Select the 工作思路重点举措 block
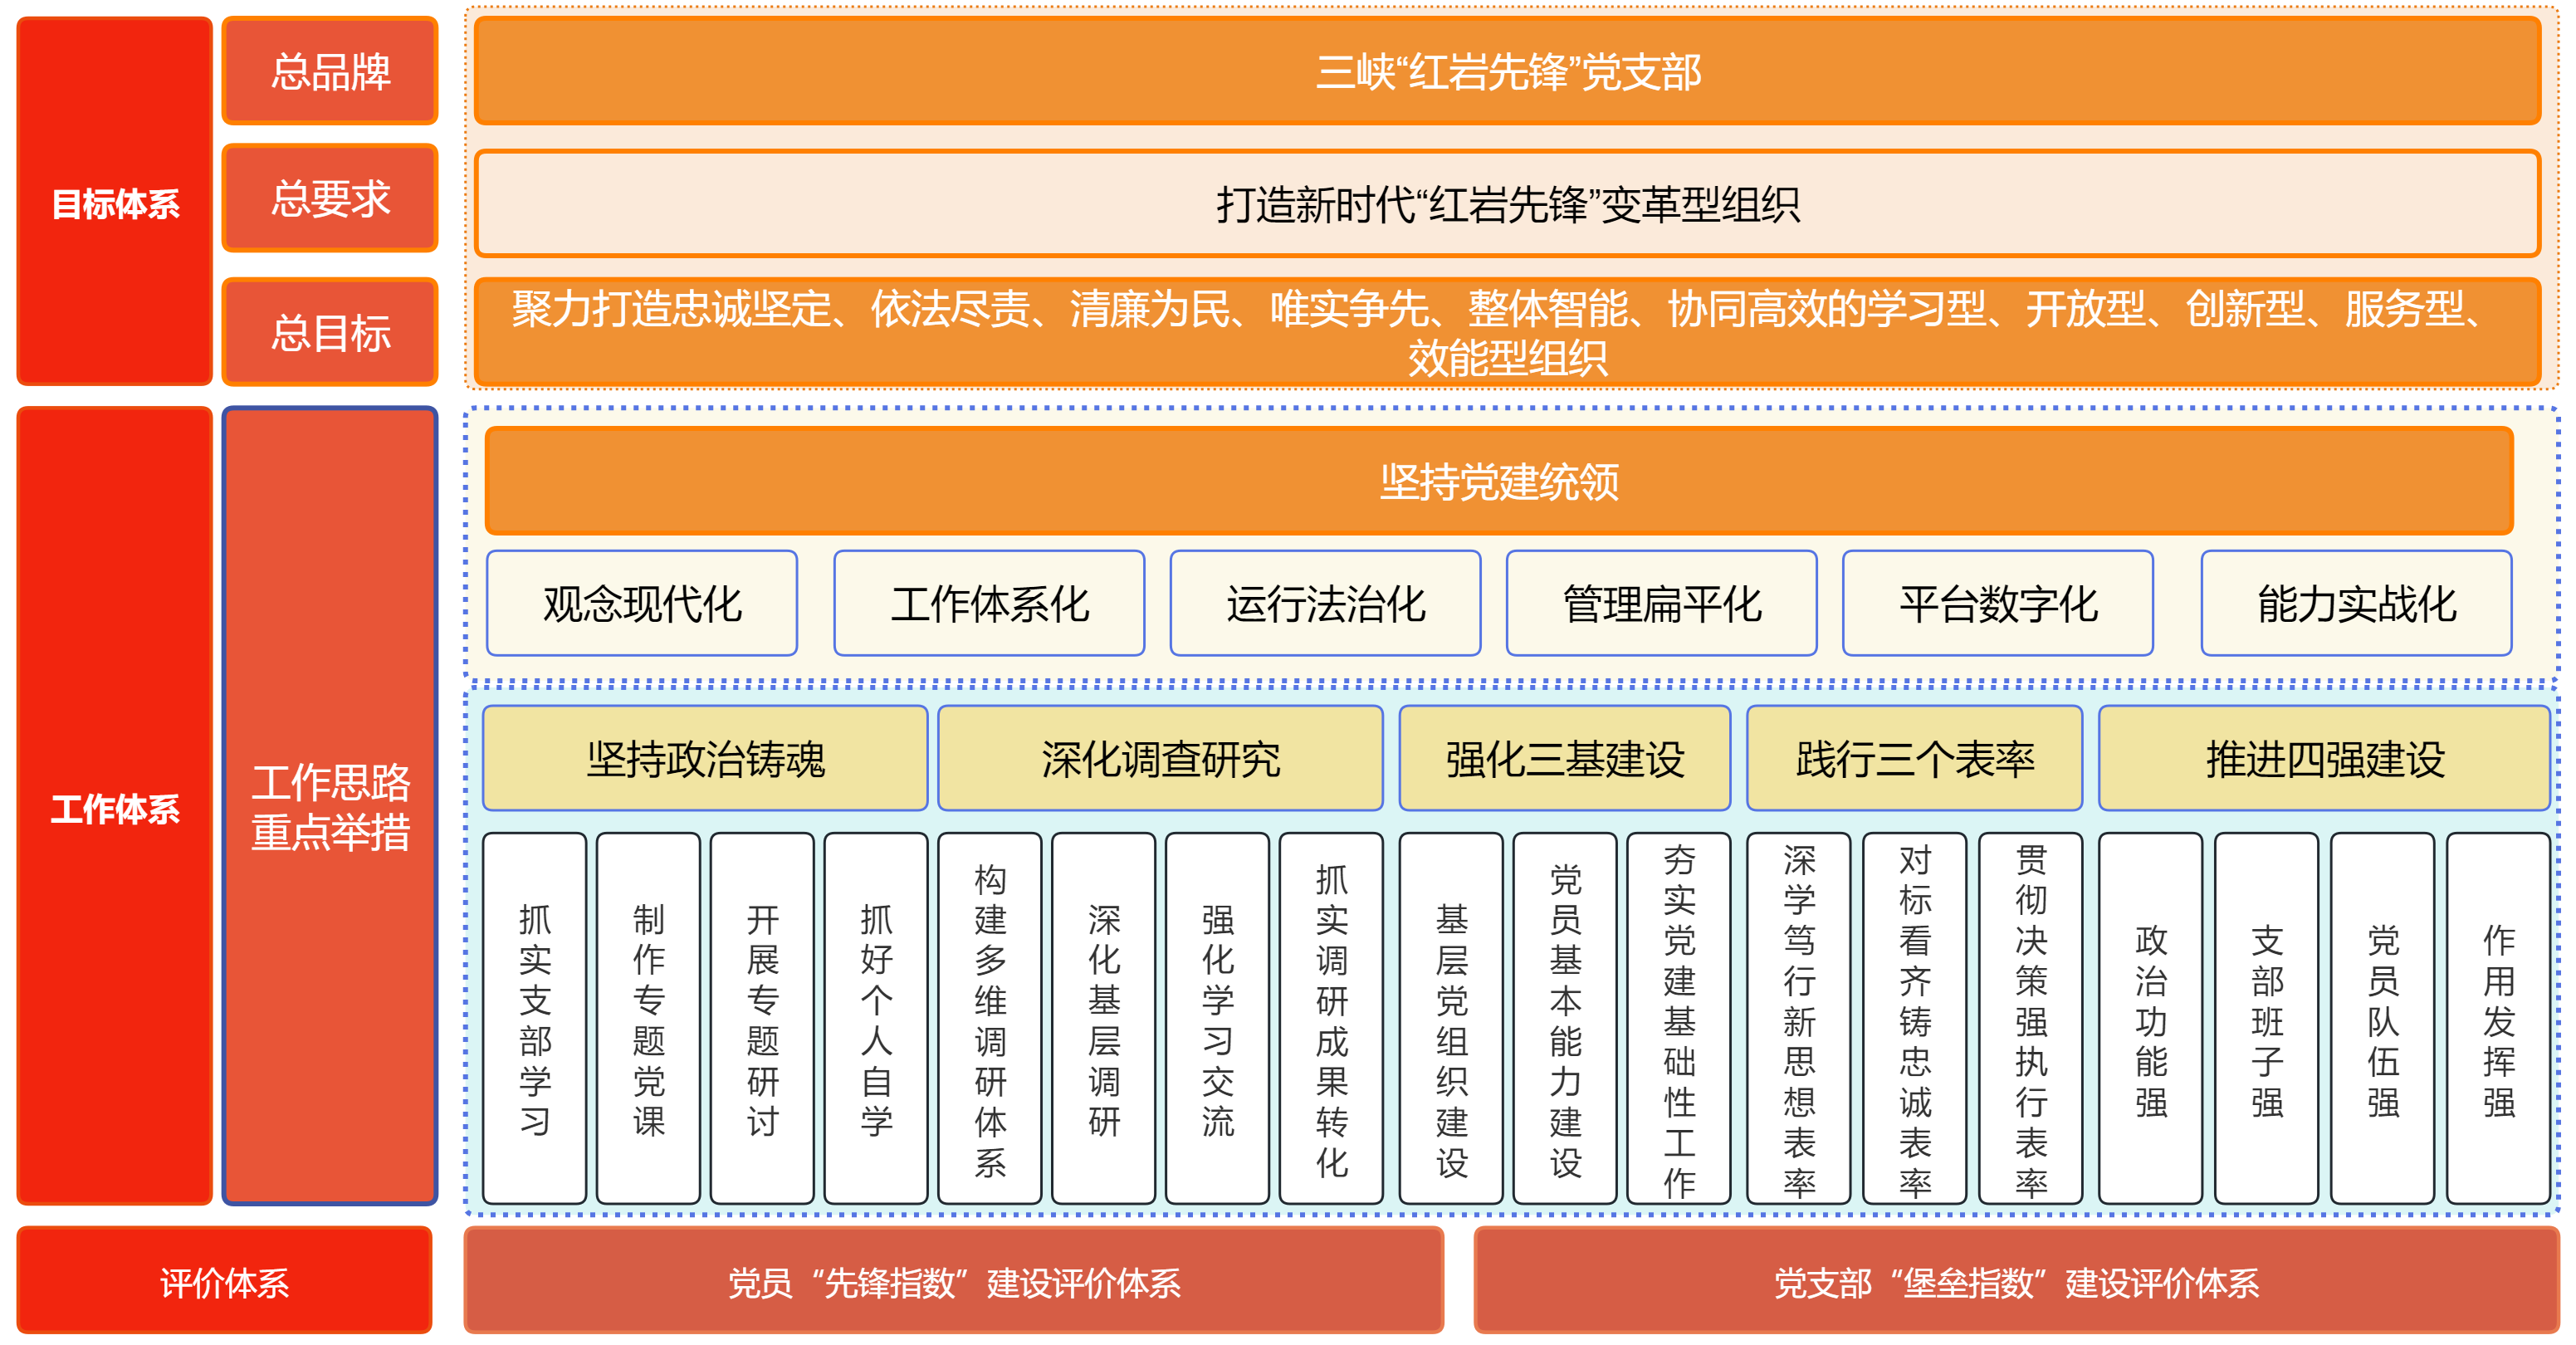This screenshot has width=2576, height=1345. 330,806
